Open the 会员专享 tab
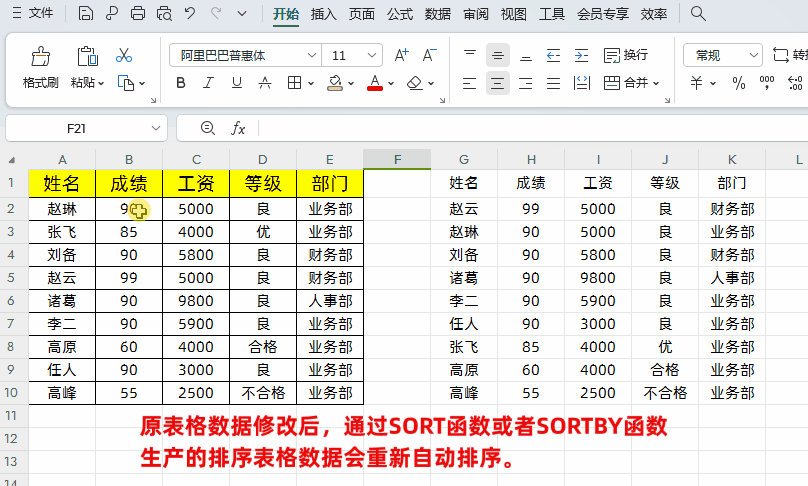808x486 pixels. pyautogui.click(x=603, y=14)
